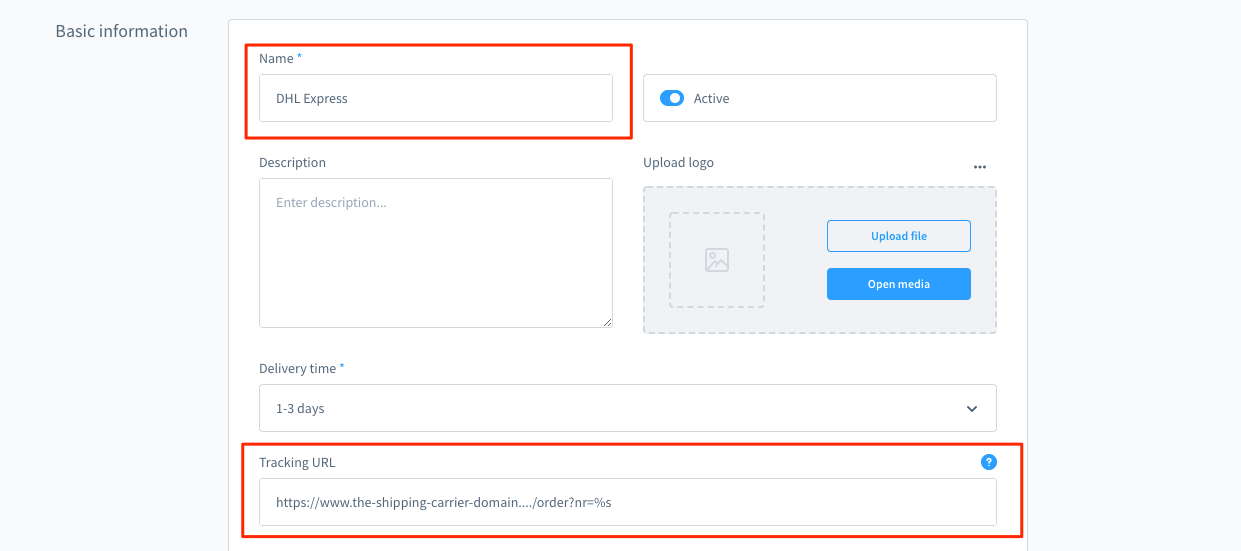The width and height of the screenshot is (1241, 551).
Task: Click the Tracking URL help question mark icon
Action: pyautogui.click(x=989, y=462)
